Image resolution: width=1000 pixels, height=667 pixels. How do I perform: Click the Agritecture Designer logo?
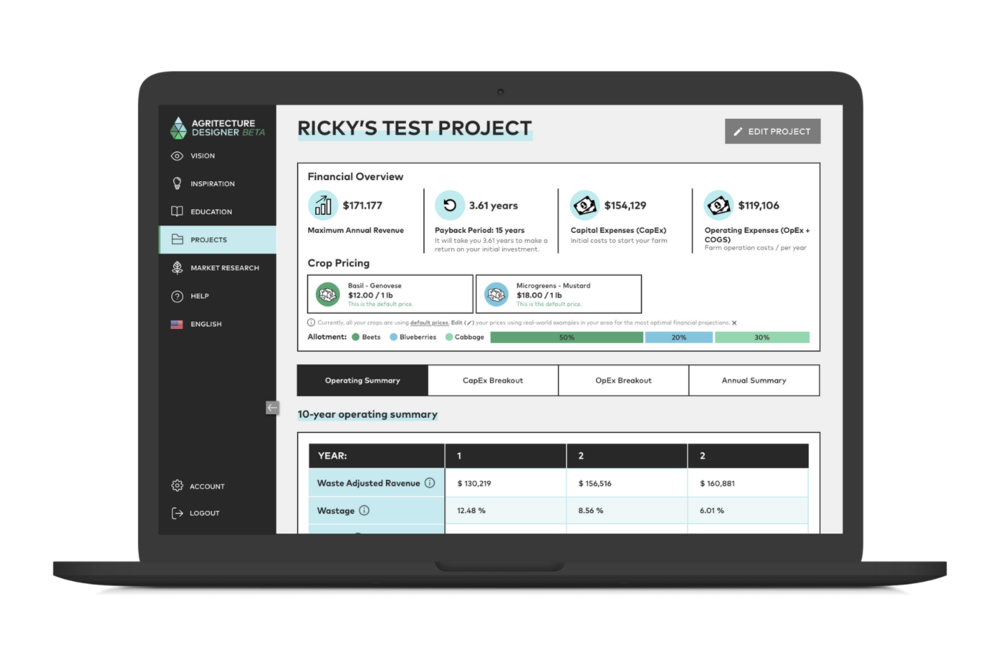[217, 128]
